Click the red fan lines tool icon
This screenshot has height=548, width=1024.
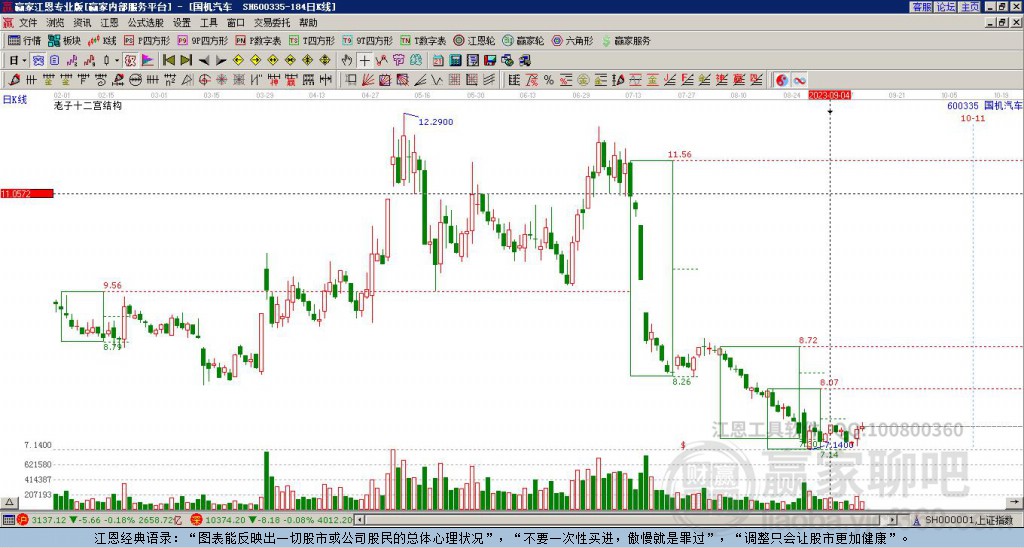coord(368,80)
